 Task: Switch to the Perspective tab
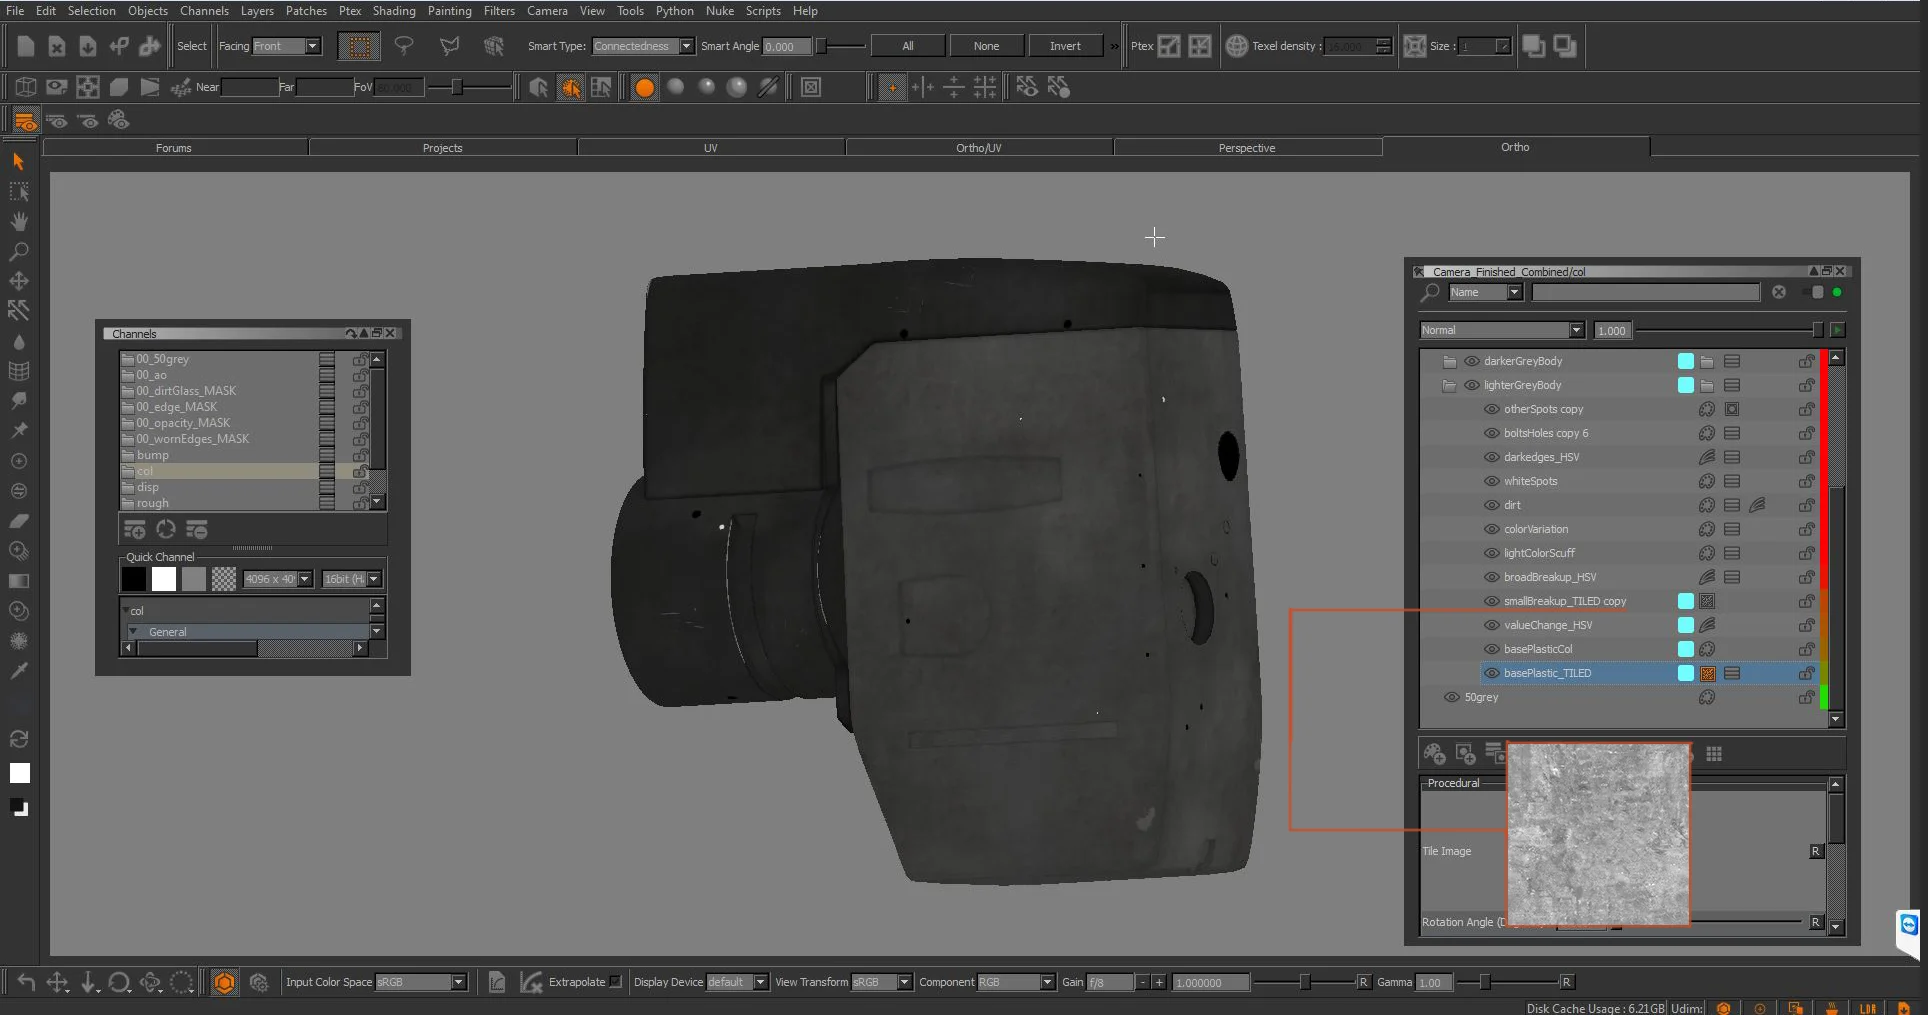1247,148
